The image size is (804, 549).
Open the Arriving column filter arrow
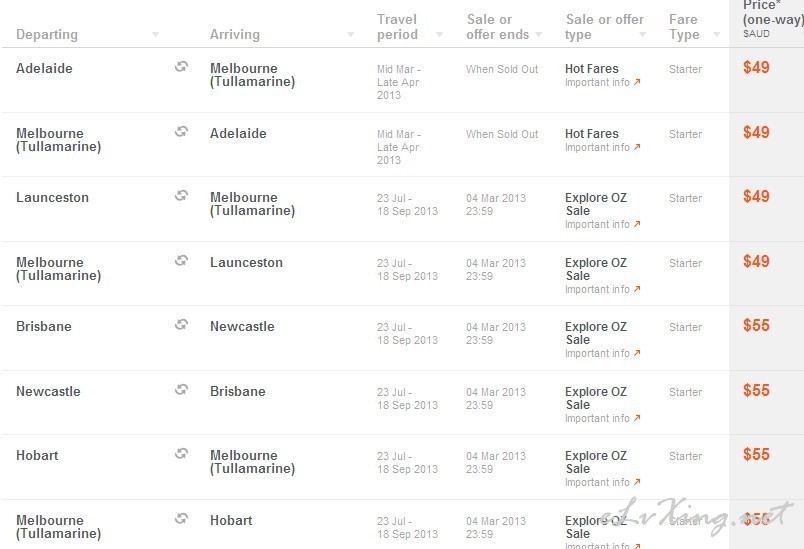351,34
